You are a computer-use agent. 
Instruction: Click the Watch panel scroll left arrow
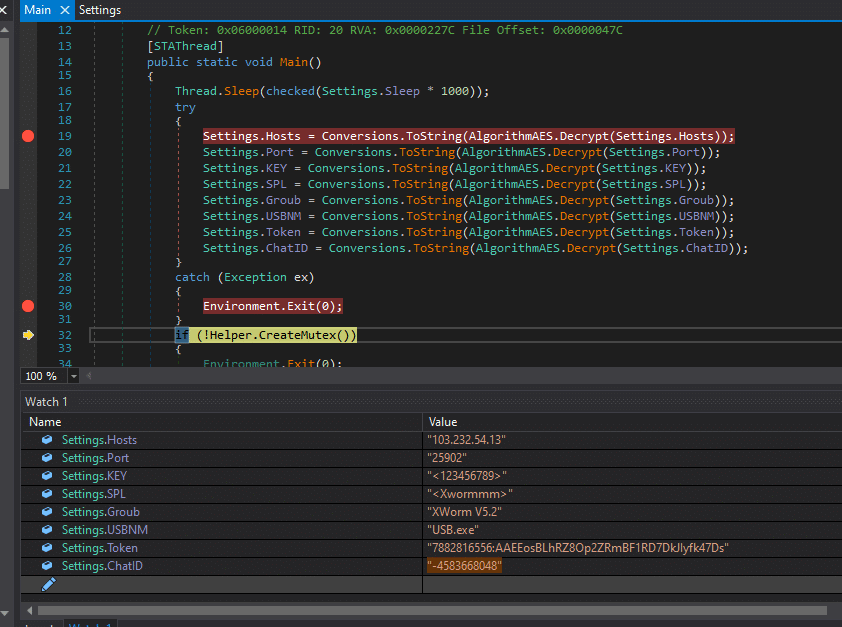click(30, 610)
